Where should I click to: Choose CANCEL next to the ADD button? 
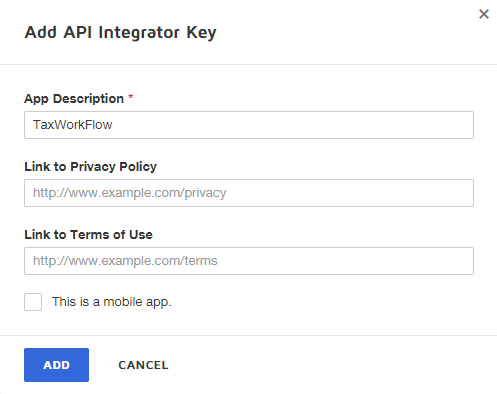click(x=143, y=365)
